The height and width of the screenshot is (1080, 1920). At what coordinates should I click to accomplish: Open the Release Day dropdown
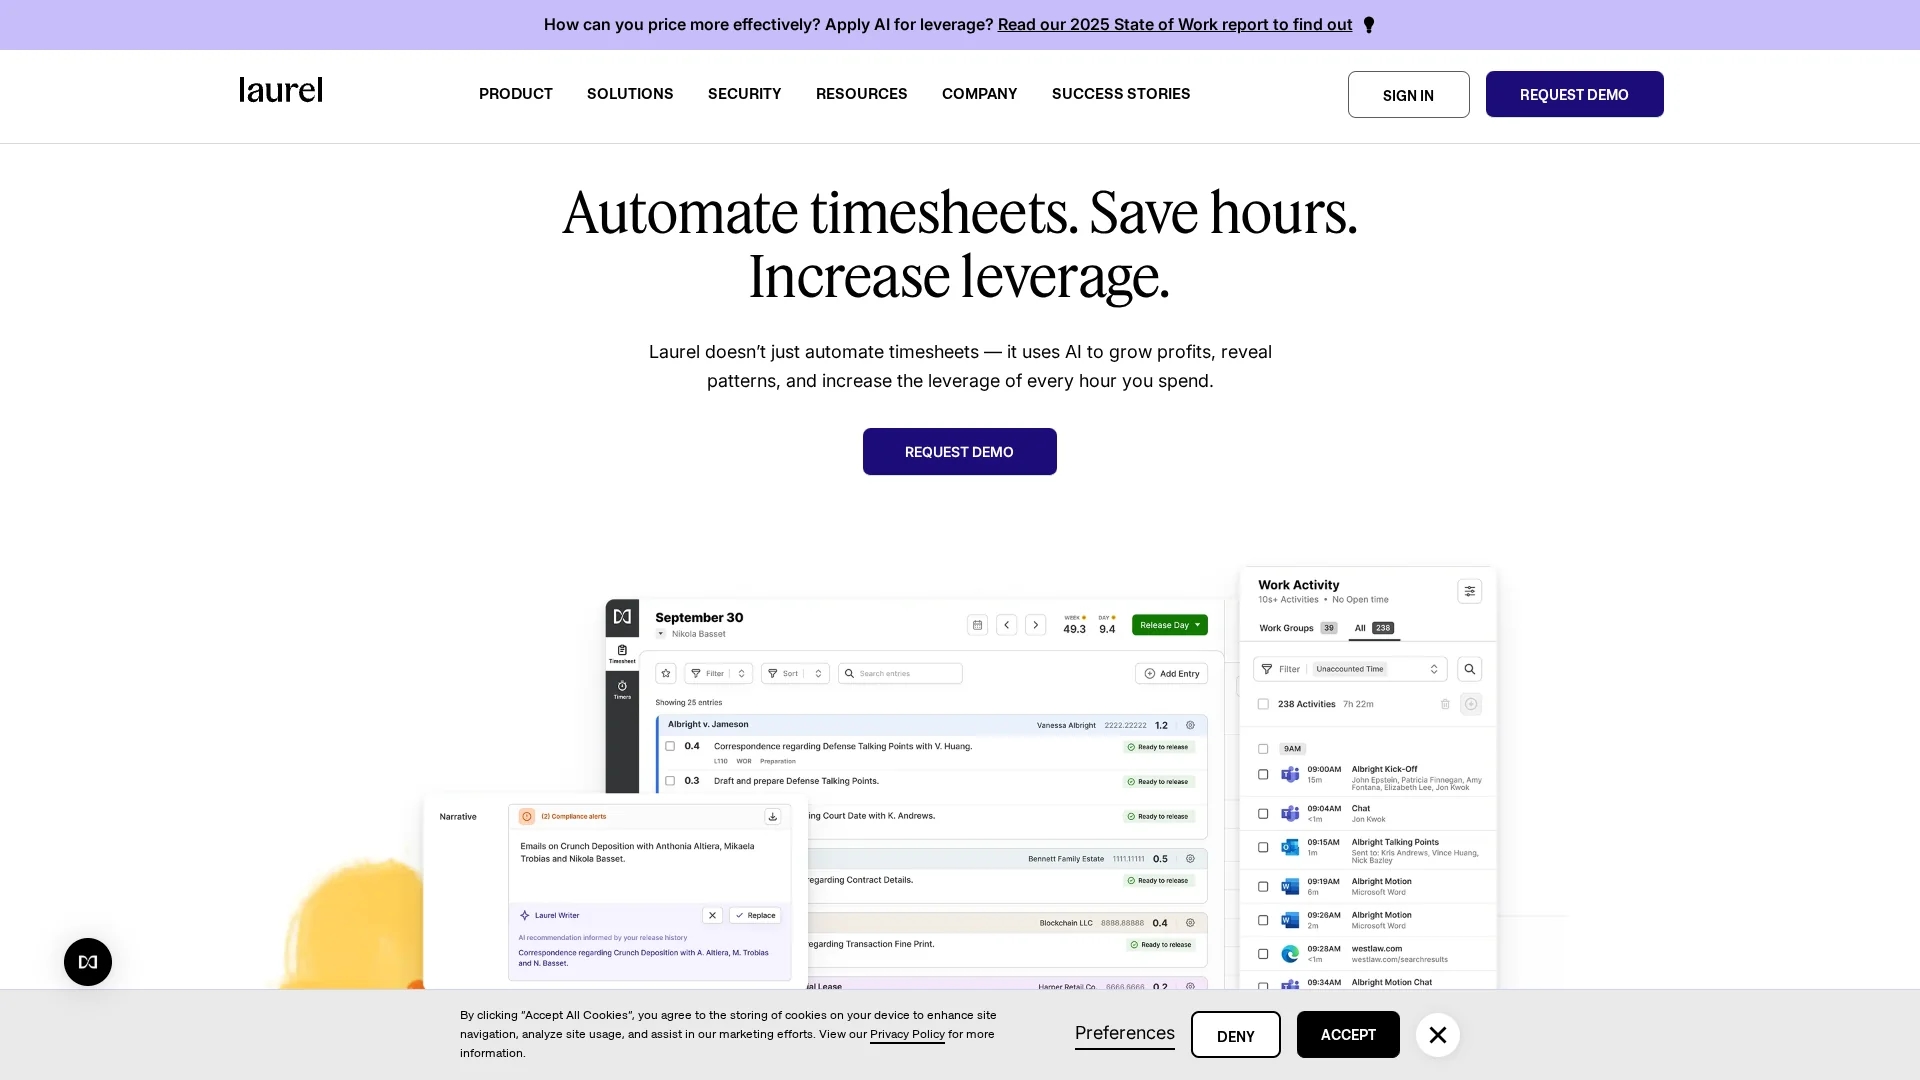pos(1170,625)
